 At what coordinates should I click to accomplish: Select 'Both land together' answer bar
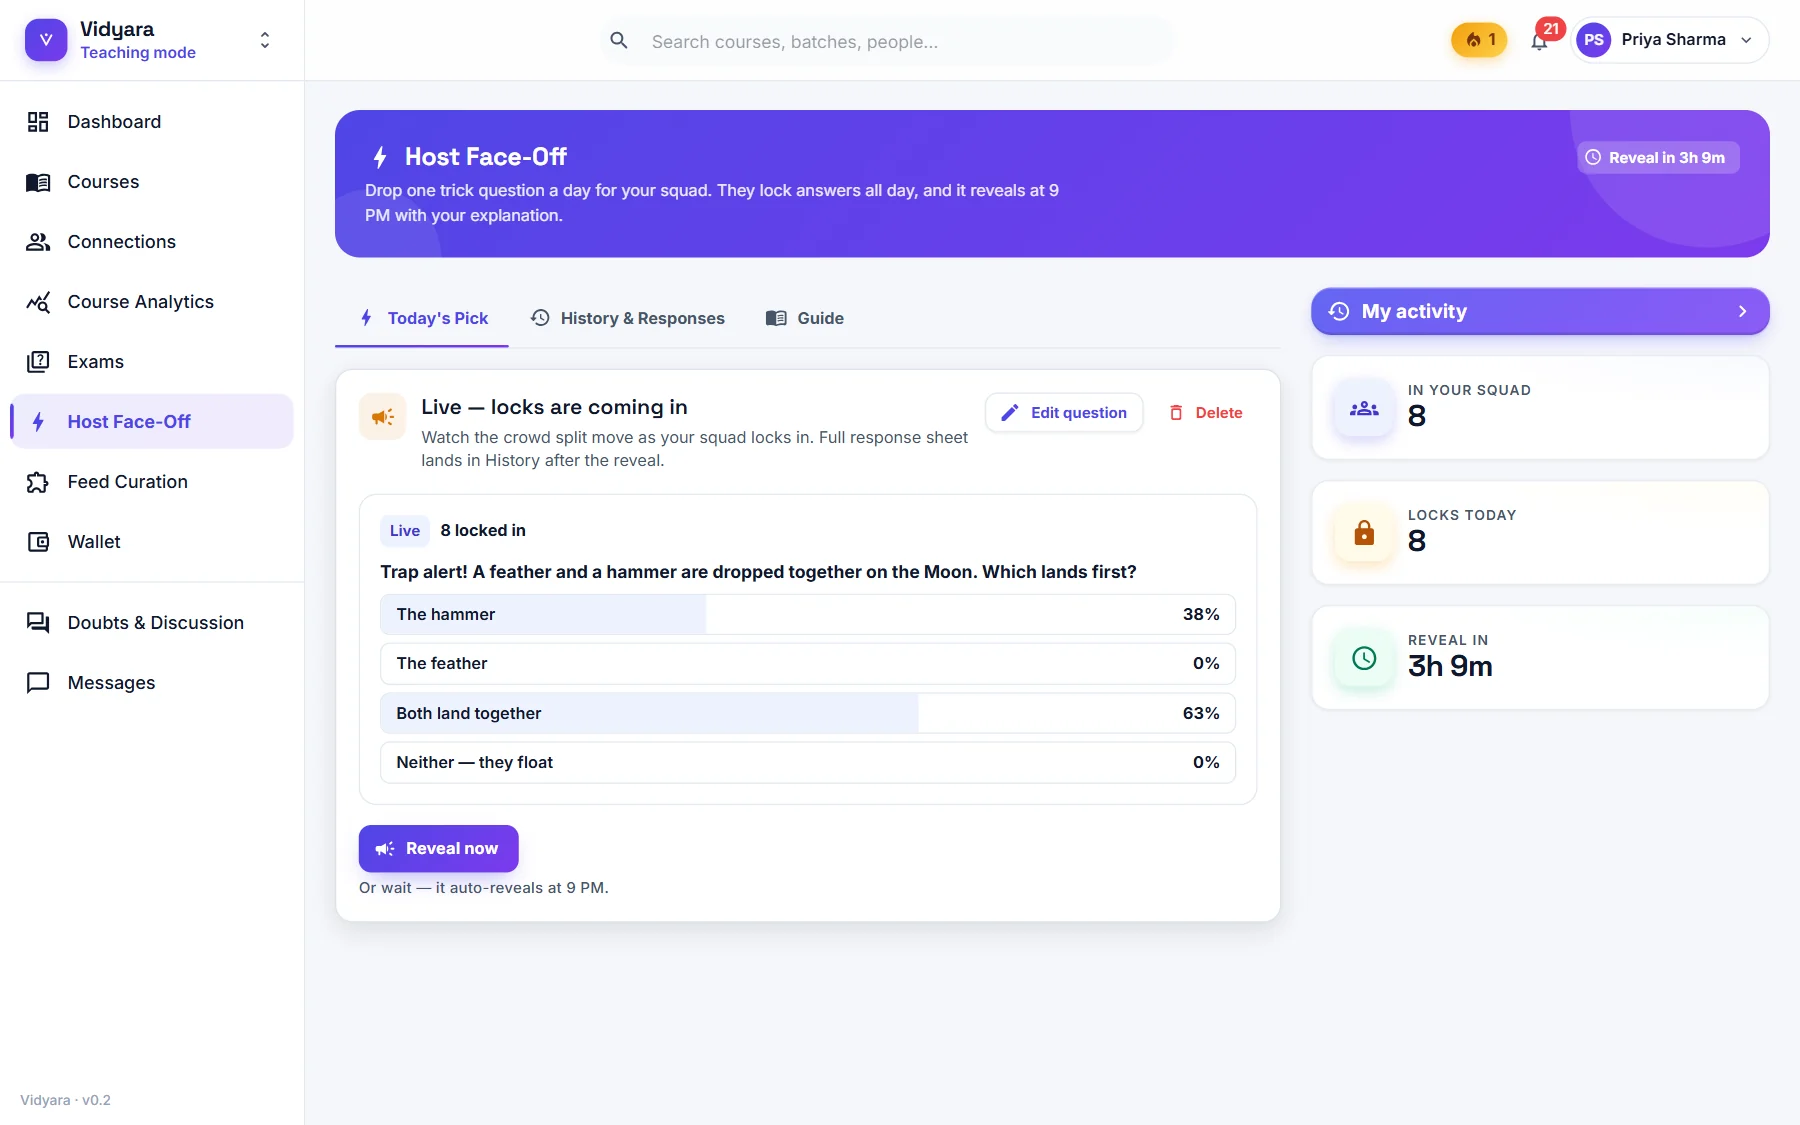pos(808,714)
